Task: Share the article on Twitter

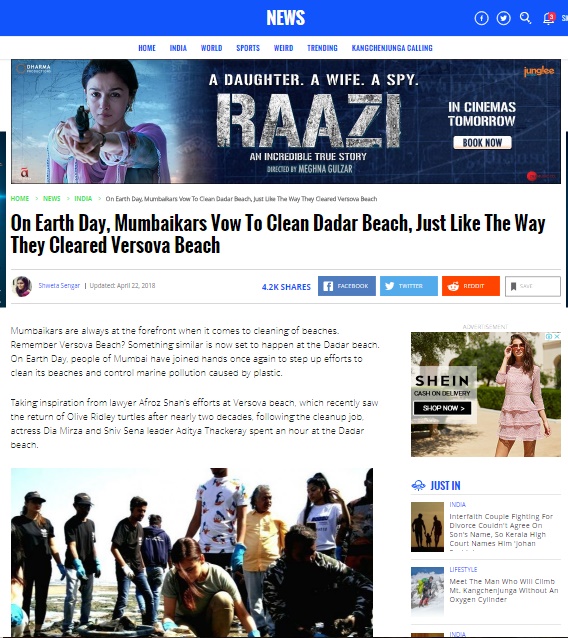Action: (409, 286)
